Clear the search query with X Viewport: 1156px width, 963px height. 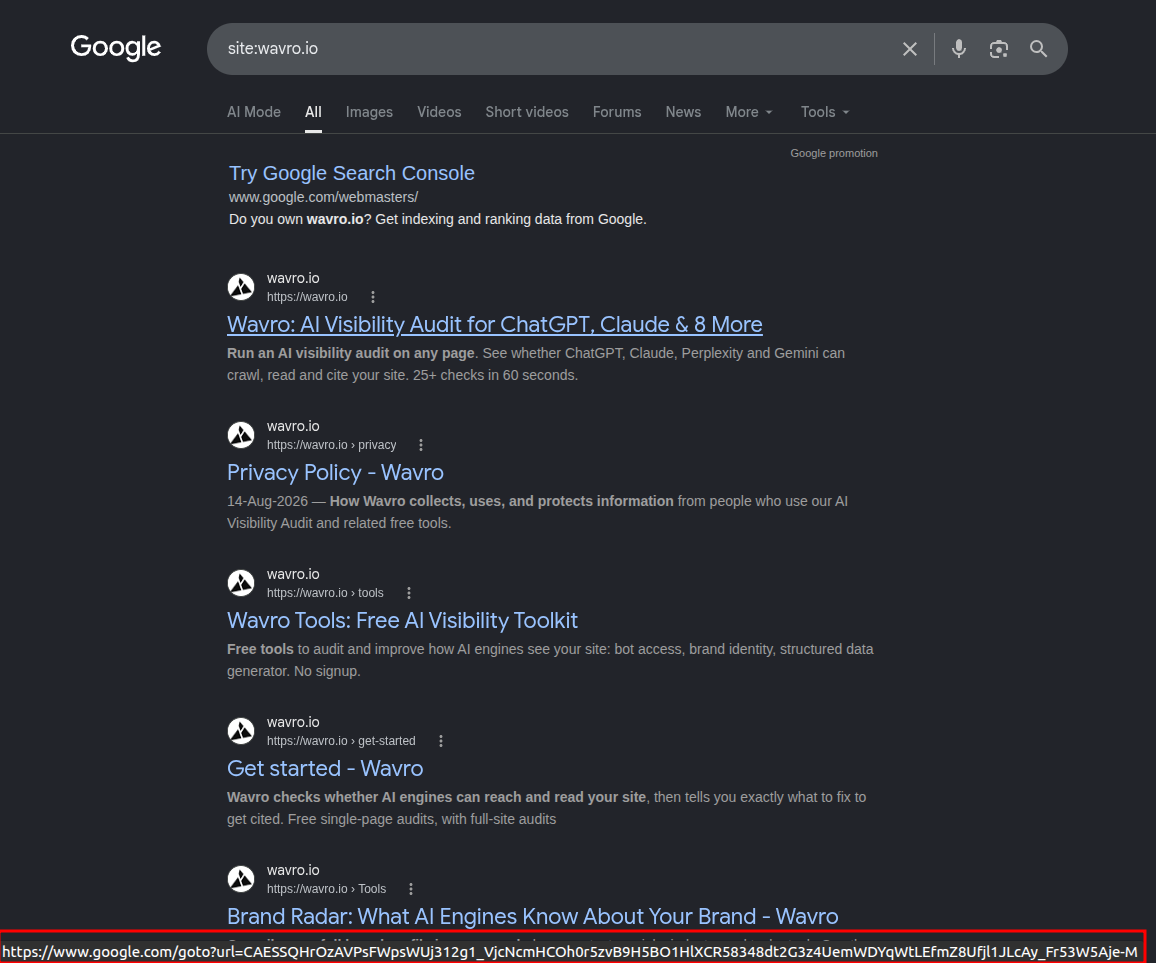910,49
